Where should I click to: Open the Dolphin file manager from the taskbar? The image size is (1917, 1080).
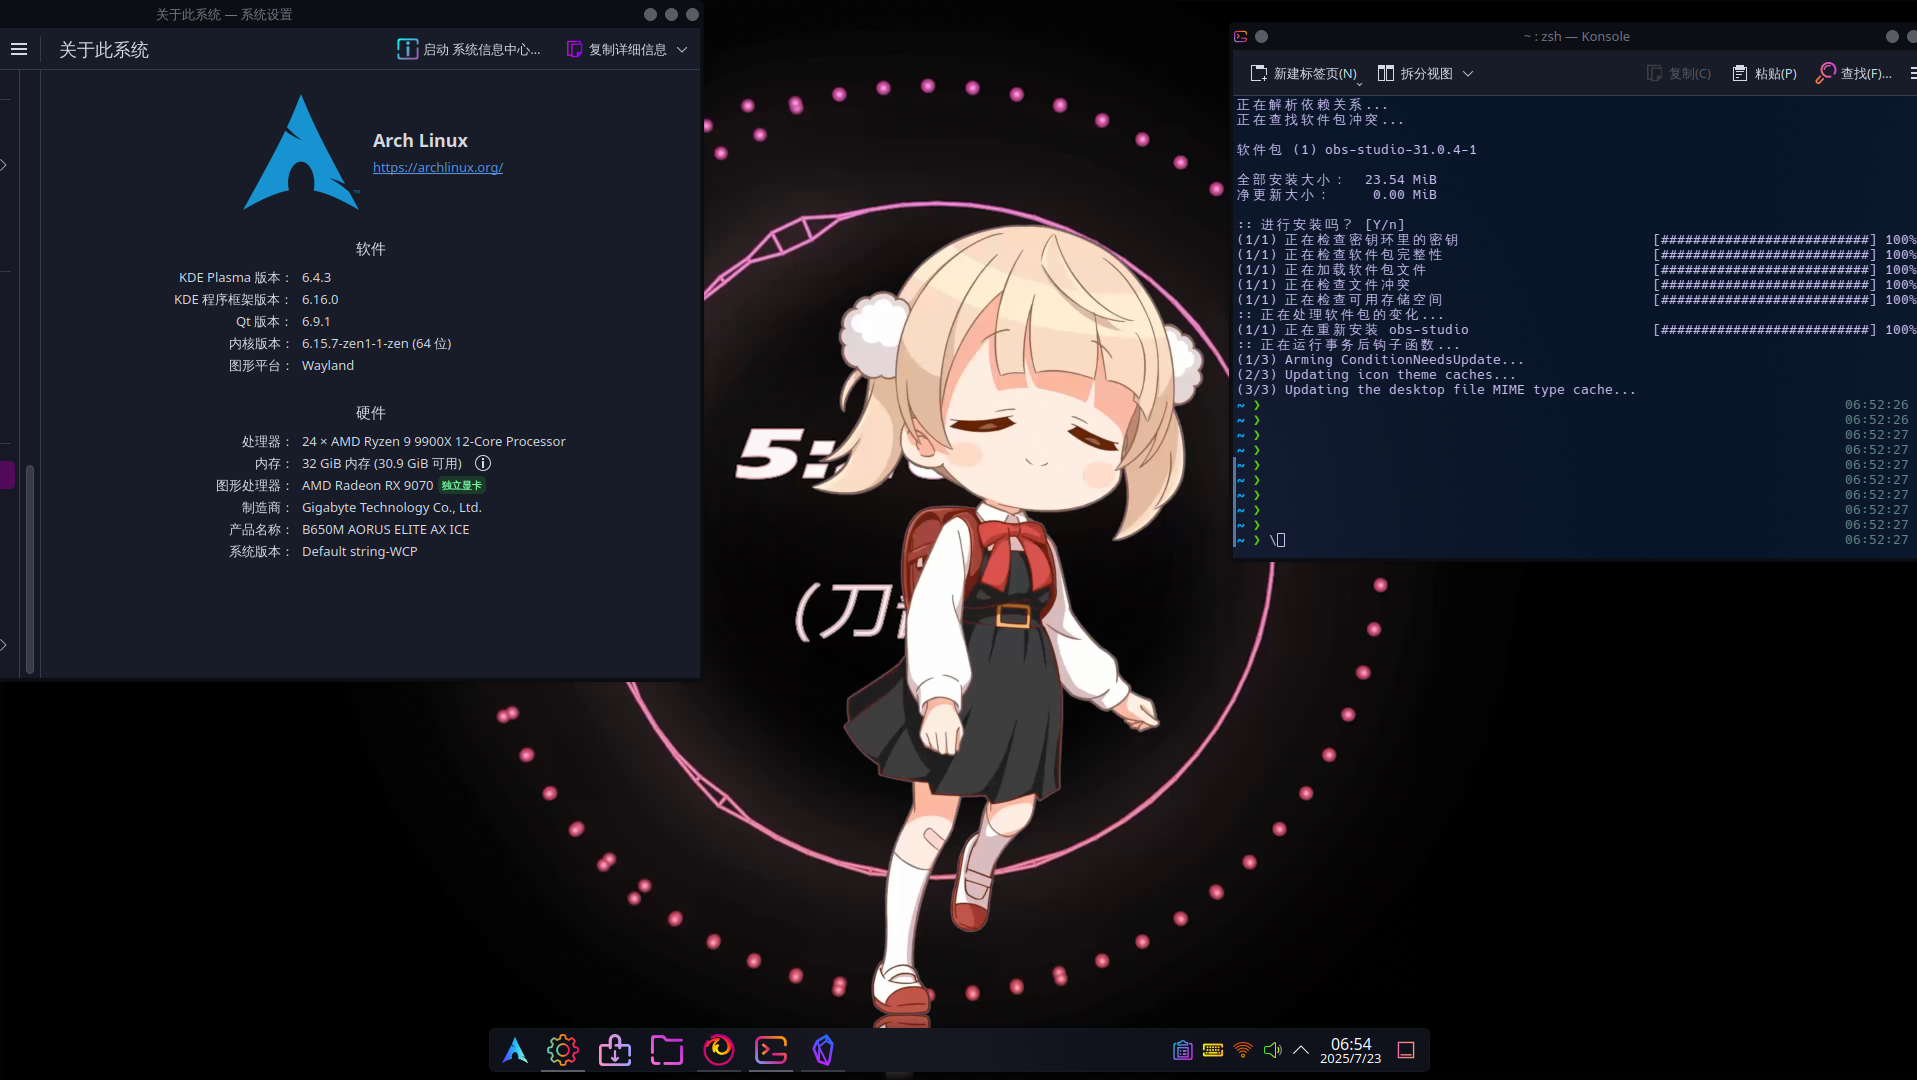coord(666,1050)
